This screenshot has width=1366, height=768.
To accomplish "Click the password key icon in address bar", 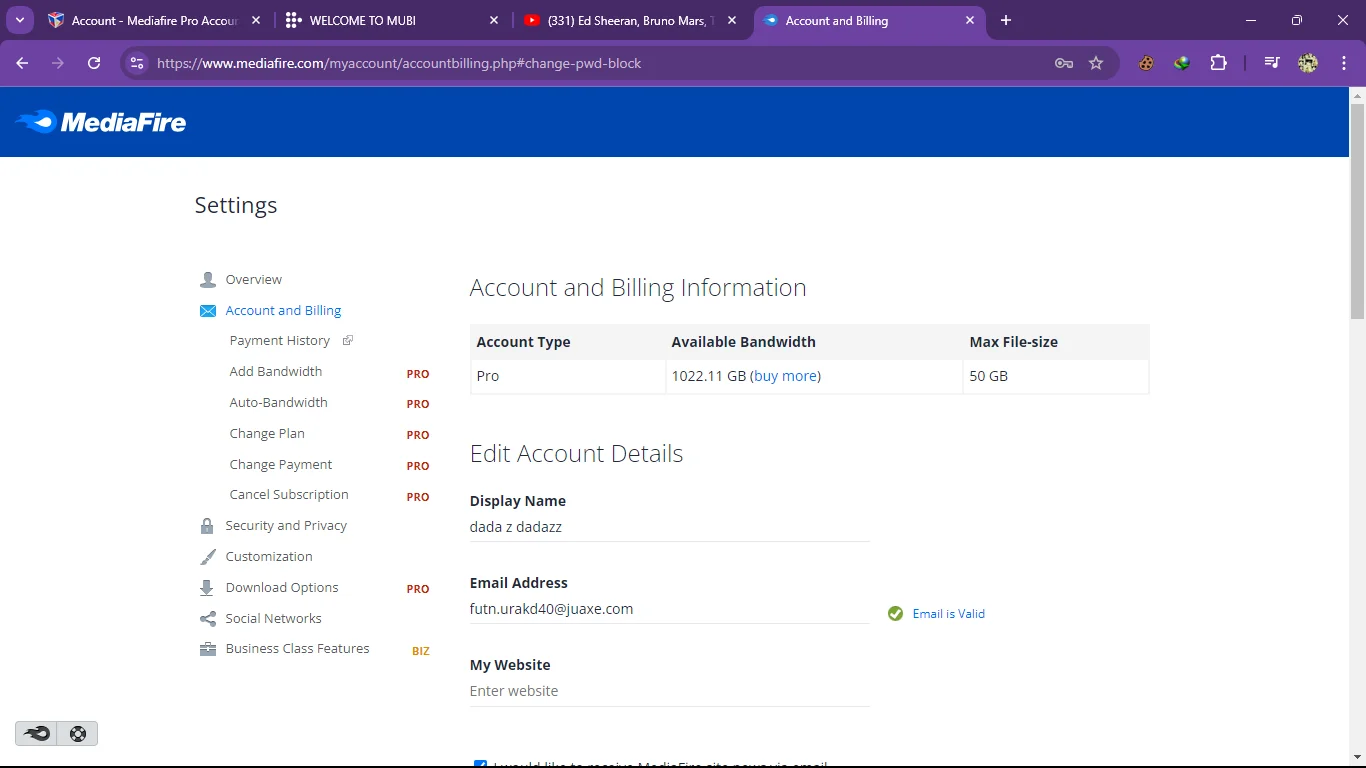I will click(1064, 63).
